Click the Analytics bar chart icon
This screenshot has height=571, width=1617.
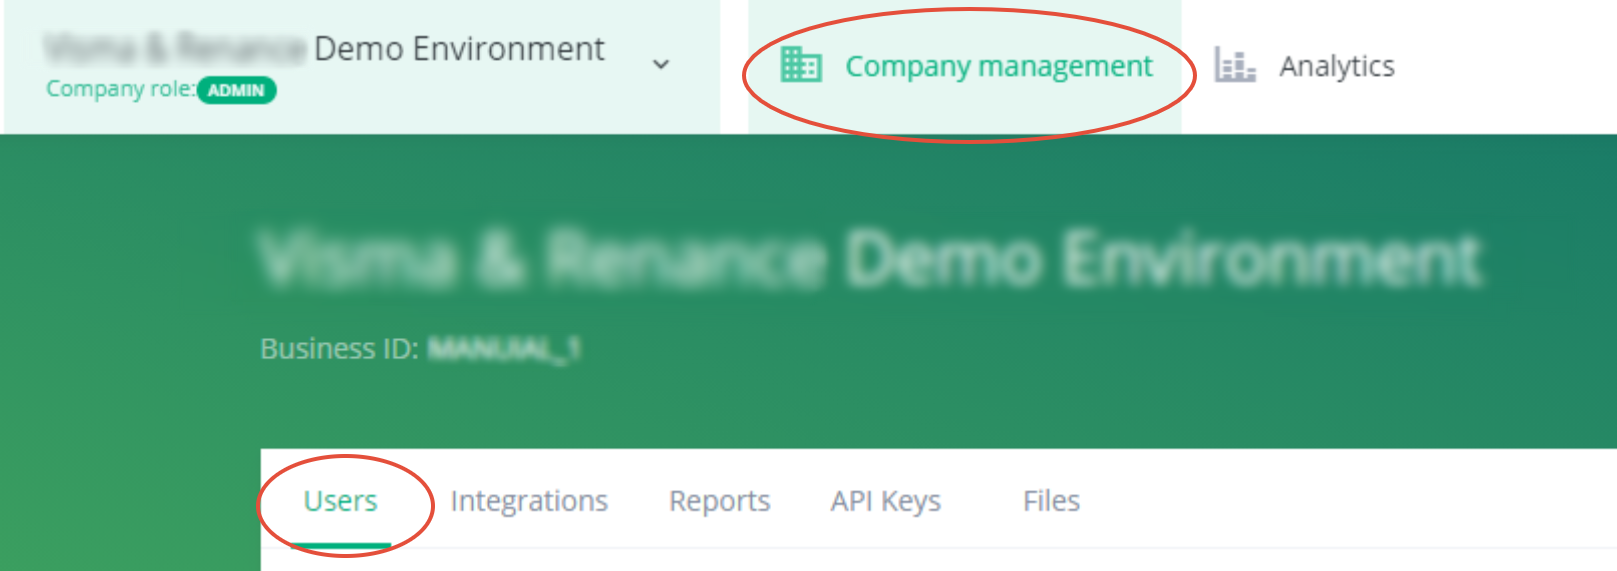coord(1235,65)
